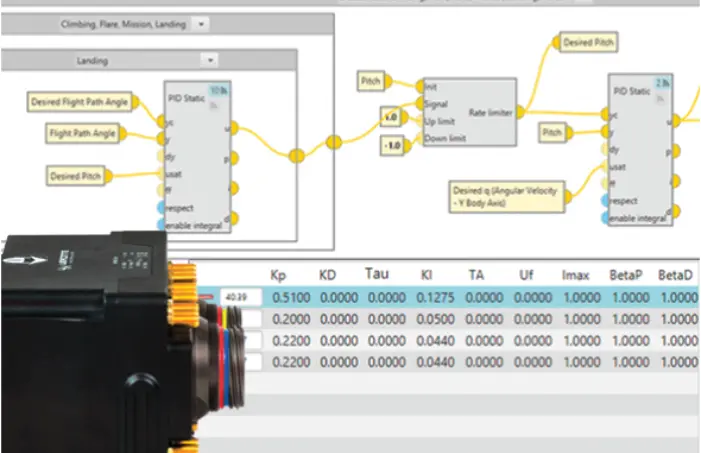Expand the Landing dropdown arrow

click(208, 60)
